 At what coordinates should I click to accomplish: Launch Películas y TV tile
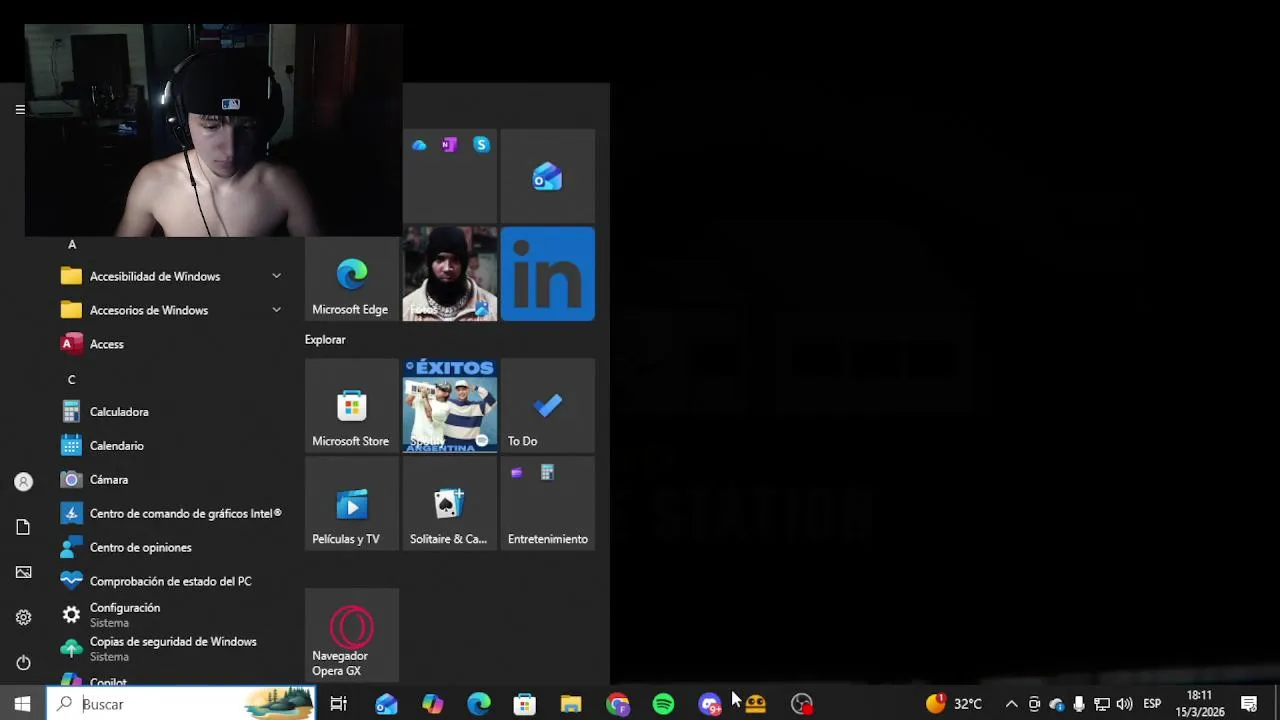(351, 504)
